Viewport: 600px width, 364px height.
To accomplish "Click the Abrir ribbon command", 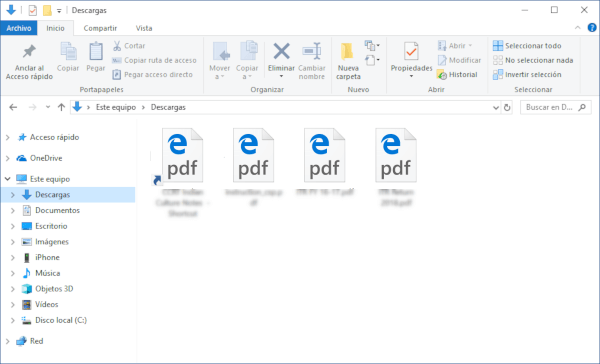I will (x=455, y=46).
